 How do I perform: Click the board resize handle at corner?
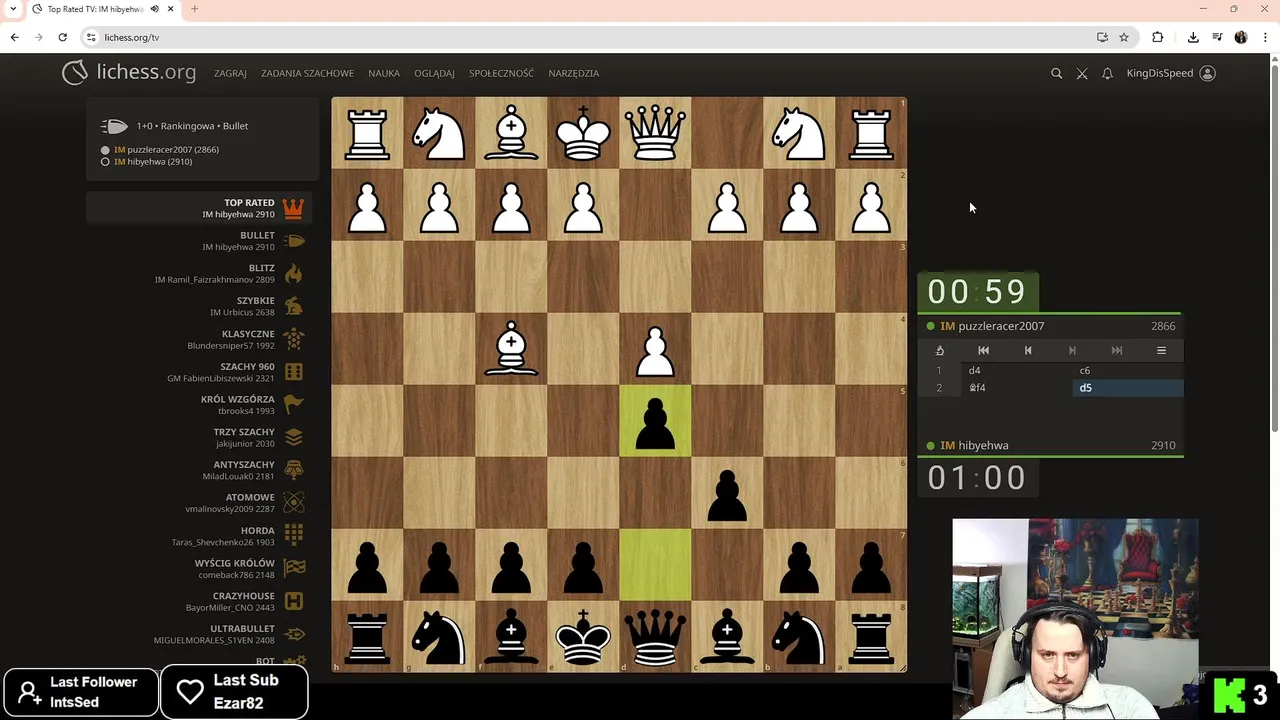pyautogui.click(x=902, y=667)
